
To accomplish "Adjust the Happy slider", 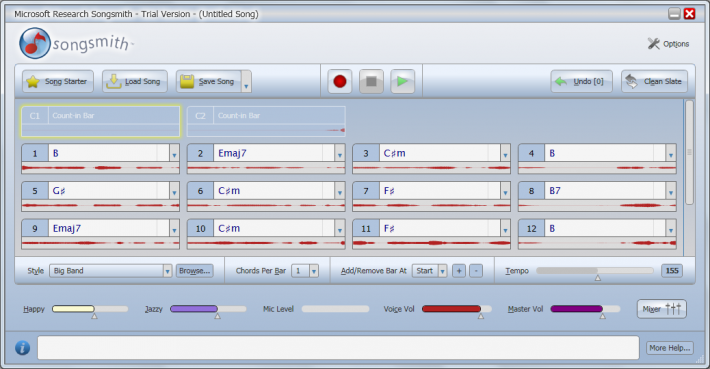I will 90,310.
